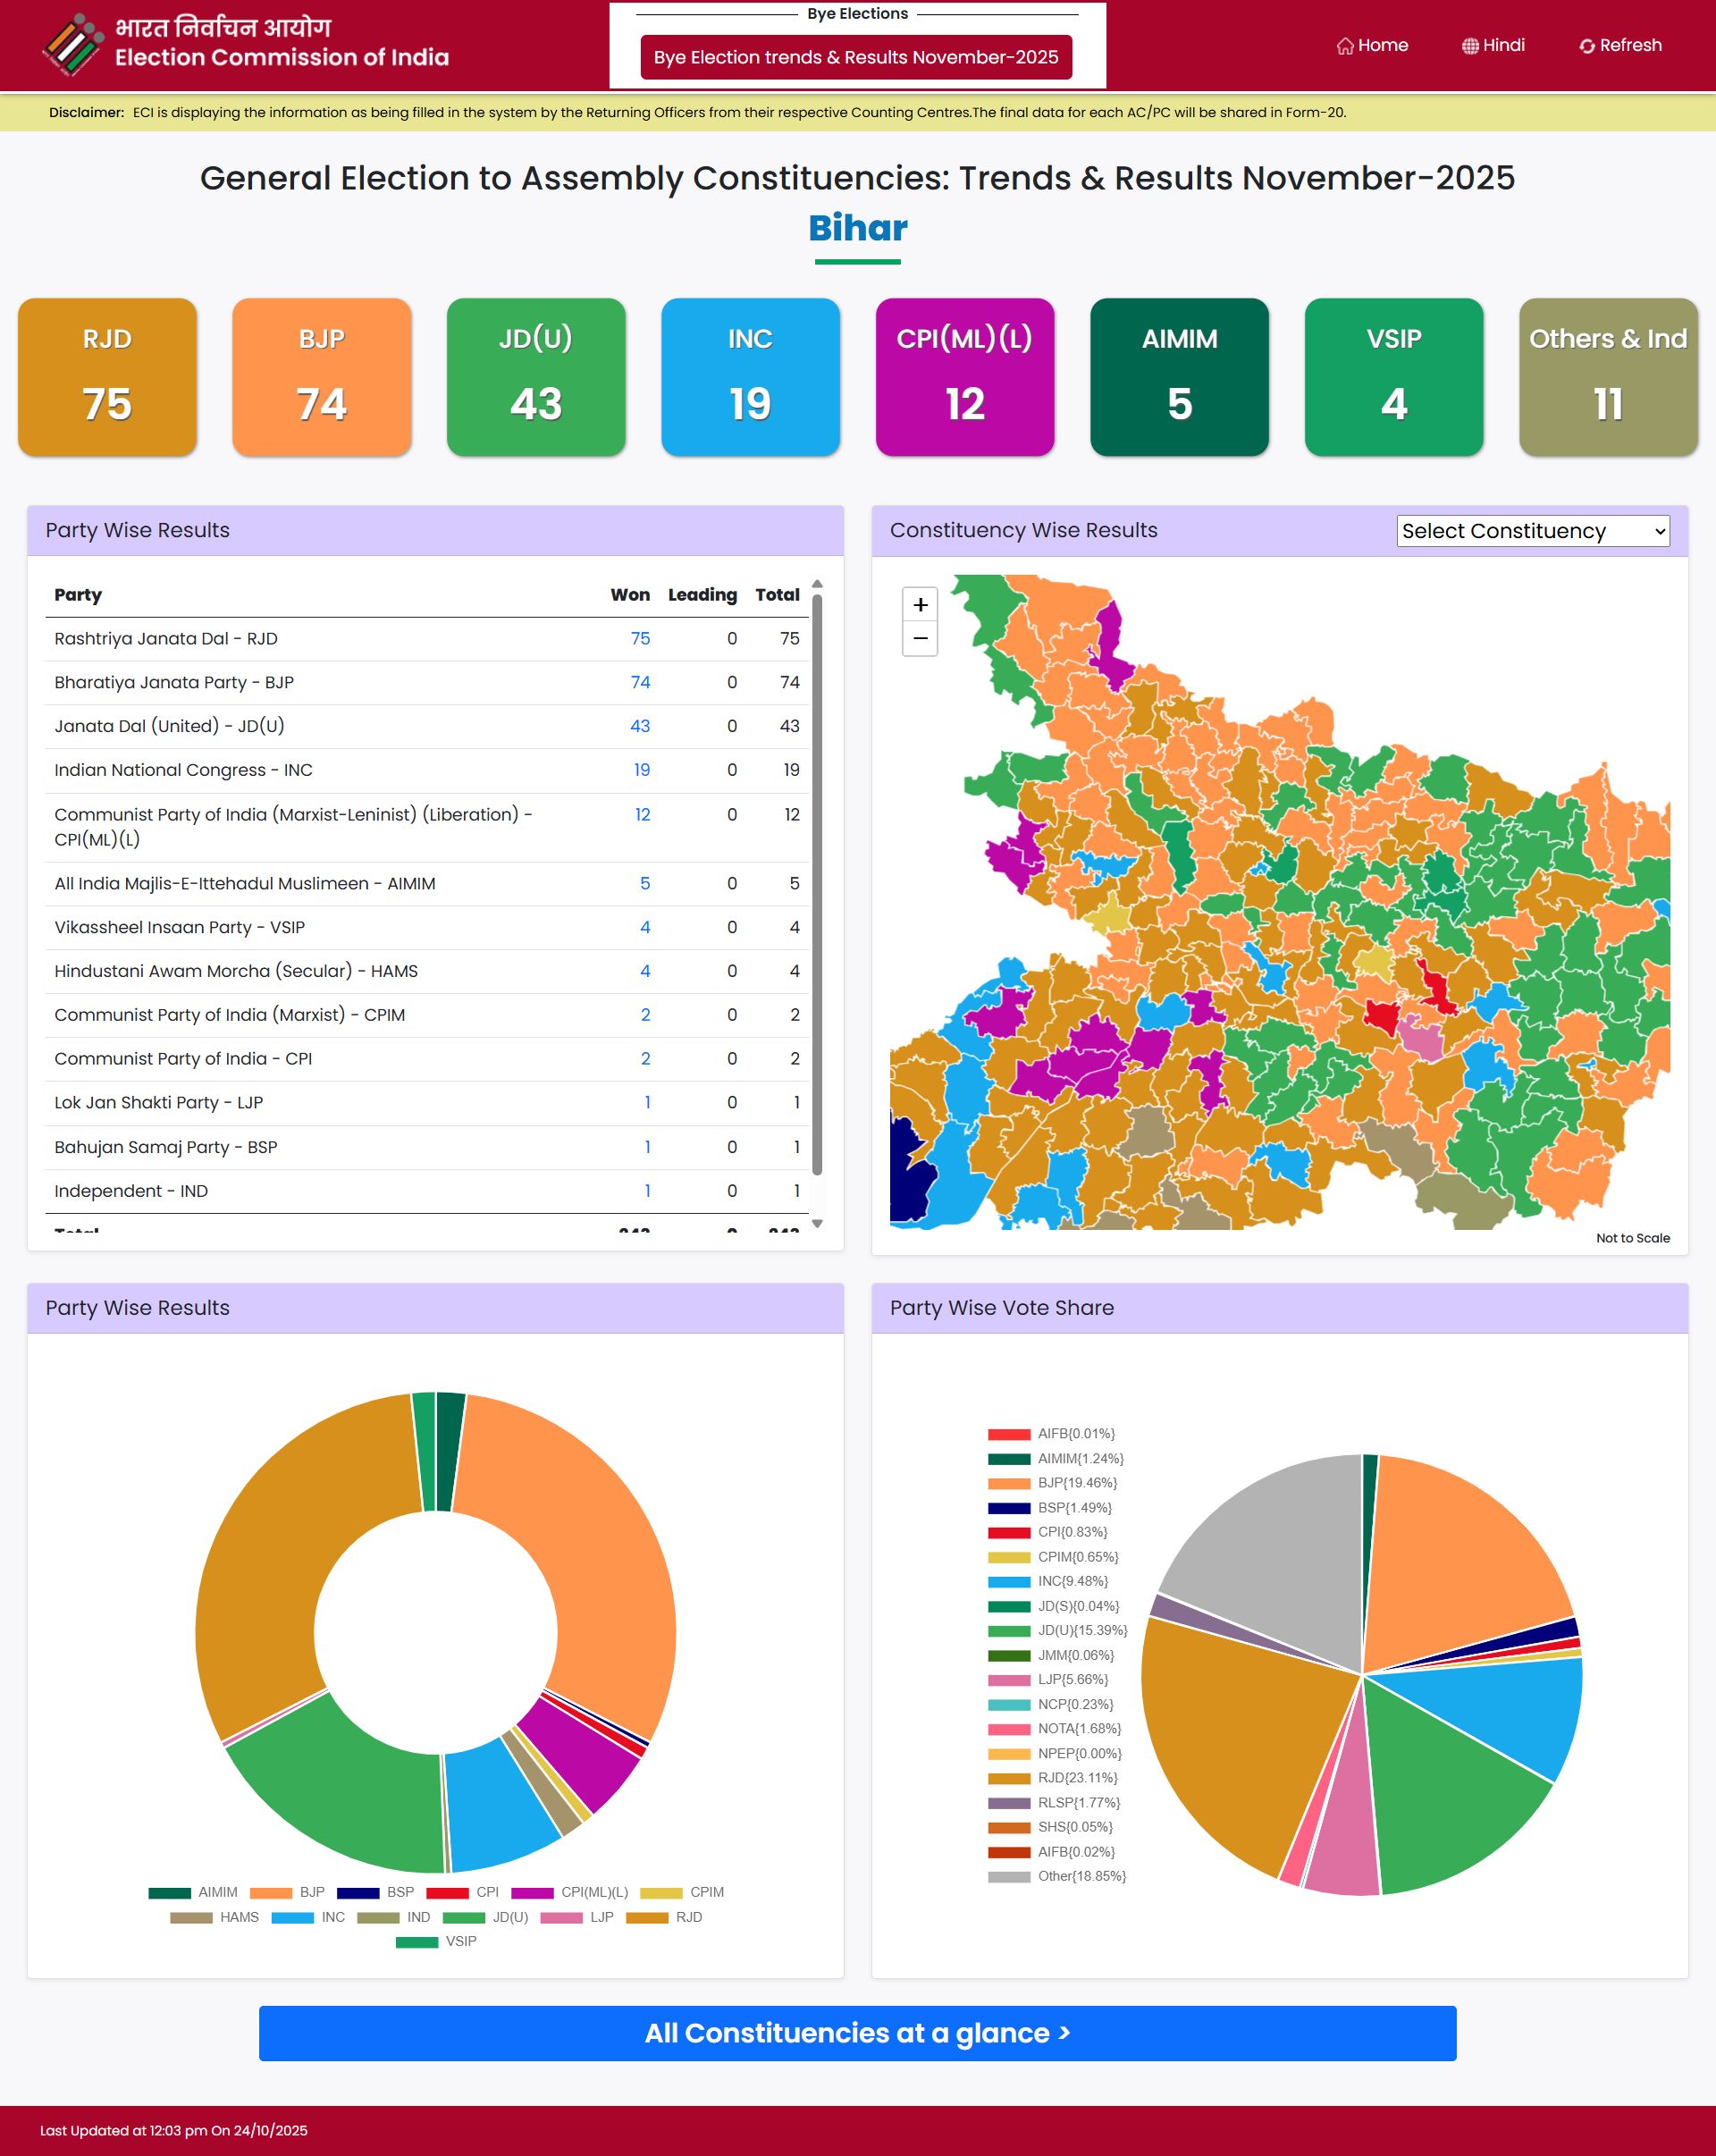Click the Election Commission of India logo
This screenshot has width=1716, height=2156.
[73, 45]
